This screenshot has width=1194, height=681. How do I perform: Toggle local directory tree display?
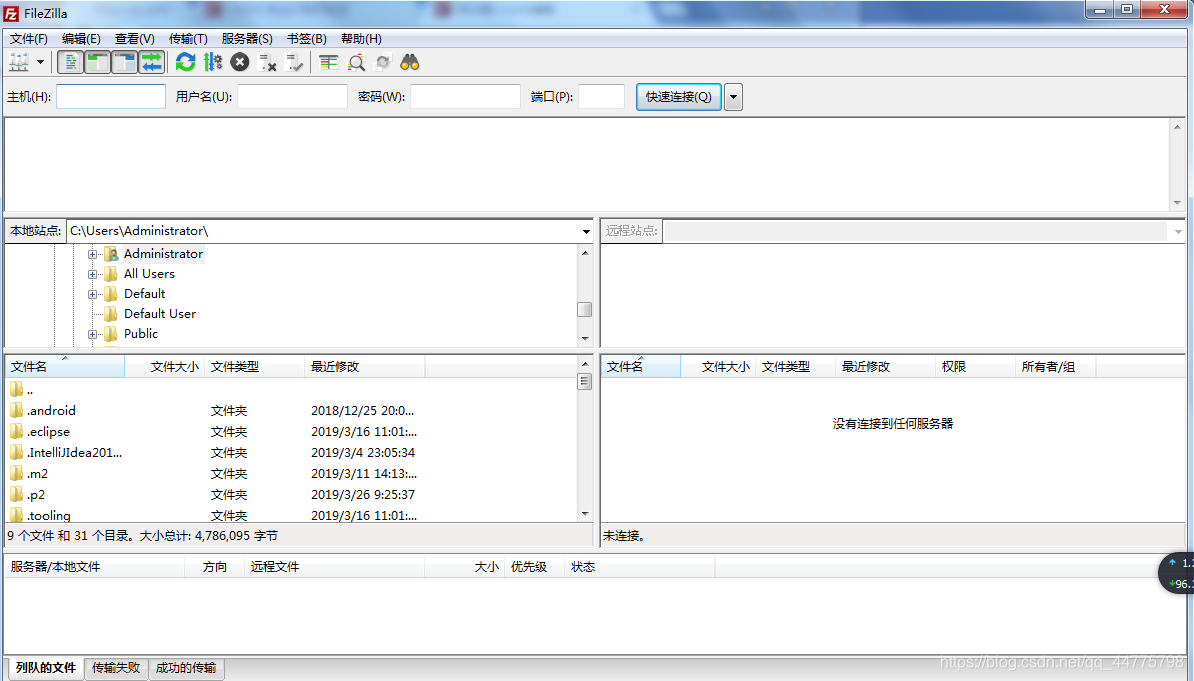[x=97, y=62]
